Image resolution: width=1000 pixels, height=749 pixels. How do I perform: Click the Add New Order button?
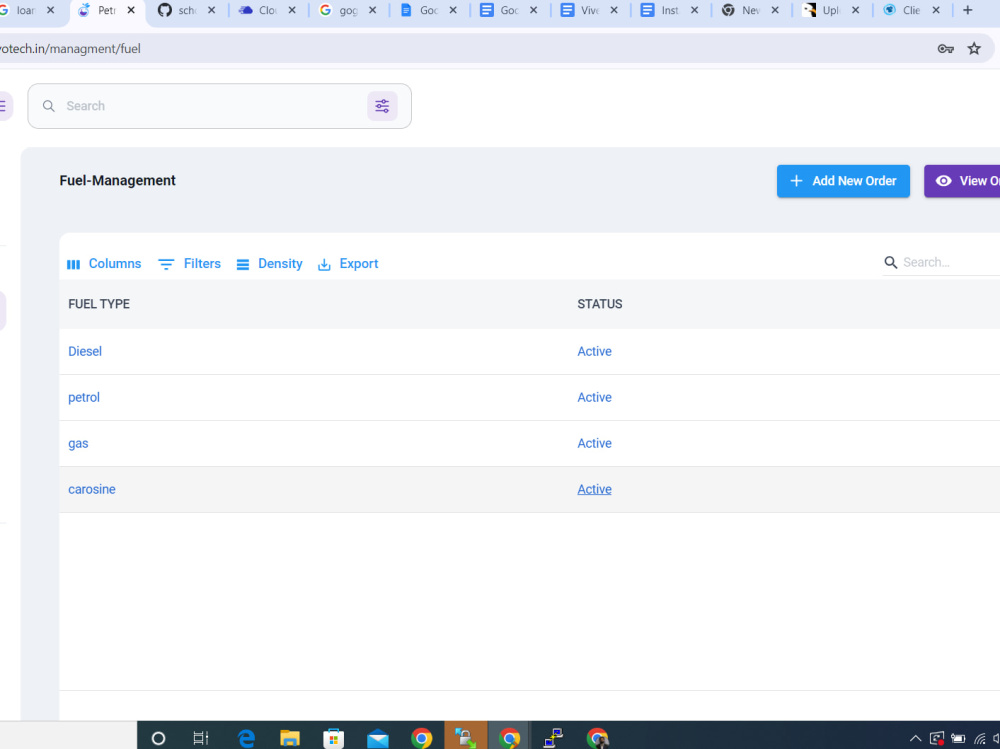pos(843,181)
